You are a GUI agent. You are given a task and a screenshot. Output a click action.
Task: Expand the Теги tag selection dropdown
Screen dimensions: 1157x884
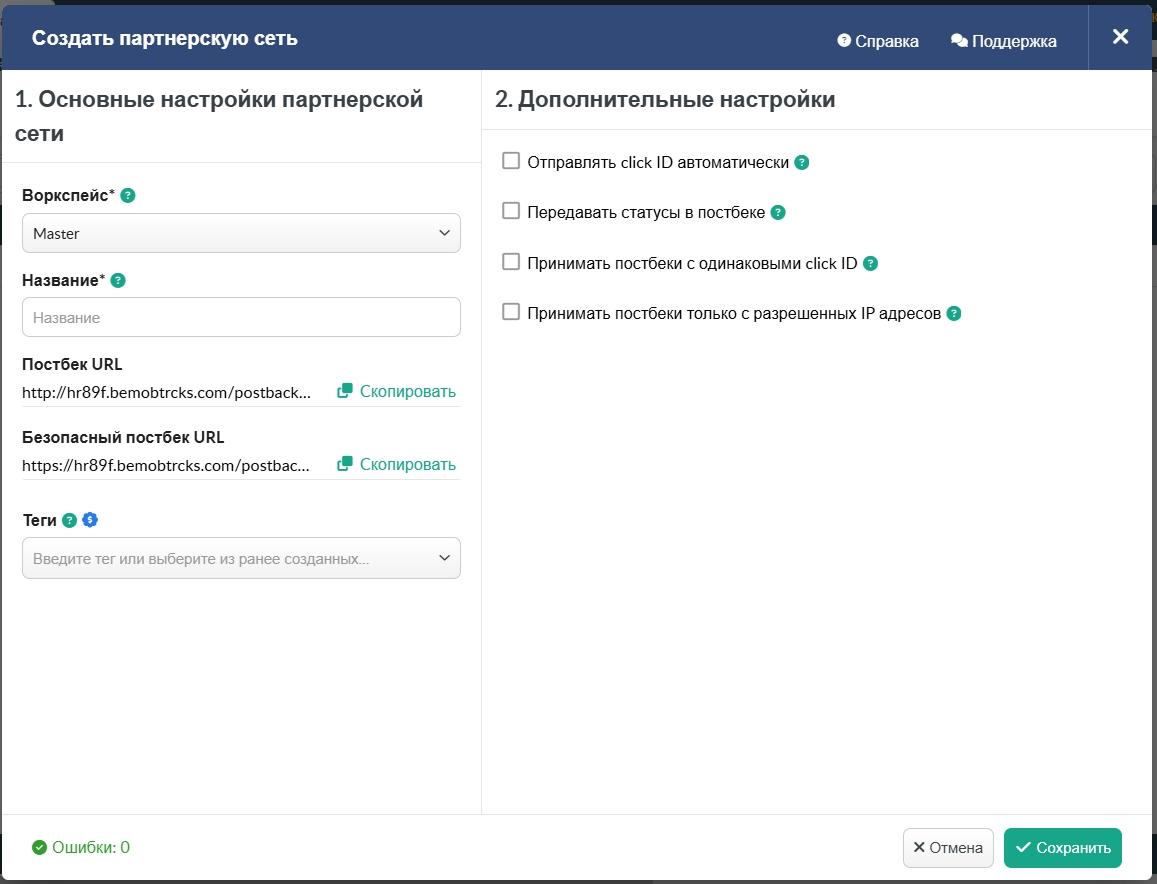[241, 559]
